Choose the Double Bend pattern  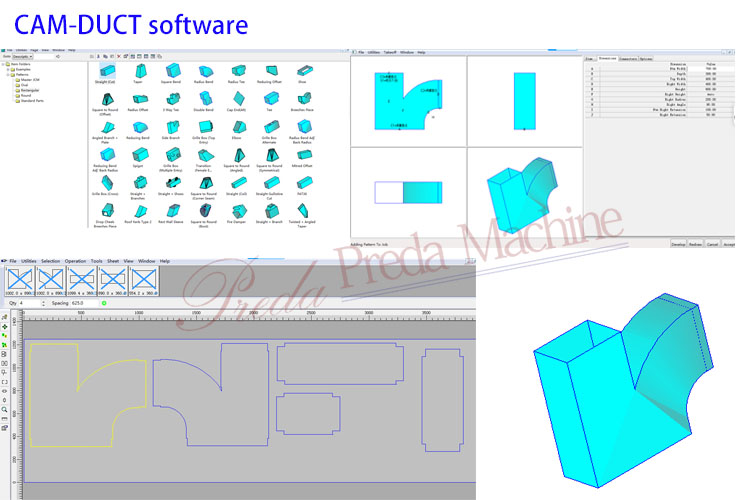(205, 99)
